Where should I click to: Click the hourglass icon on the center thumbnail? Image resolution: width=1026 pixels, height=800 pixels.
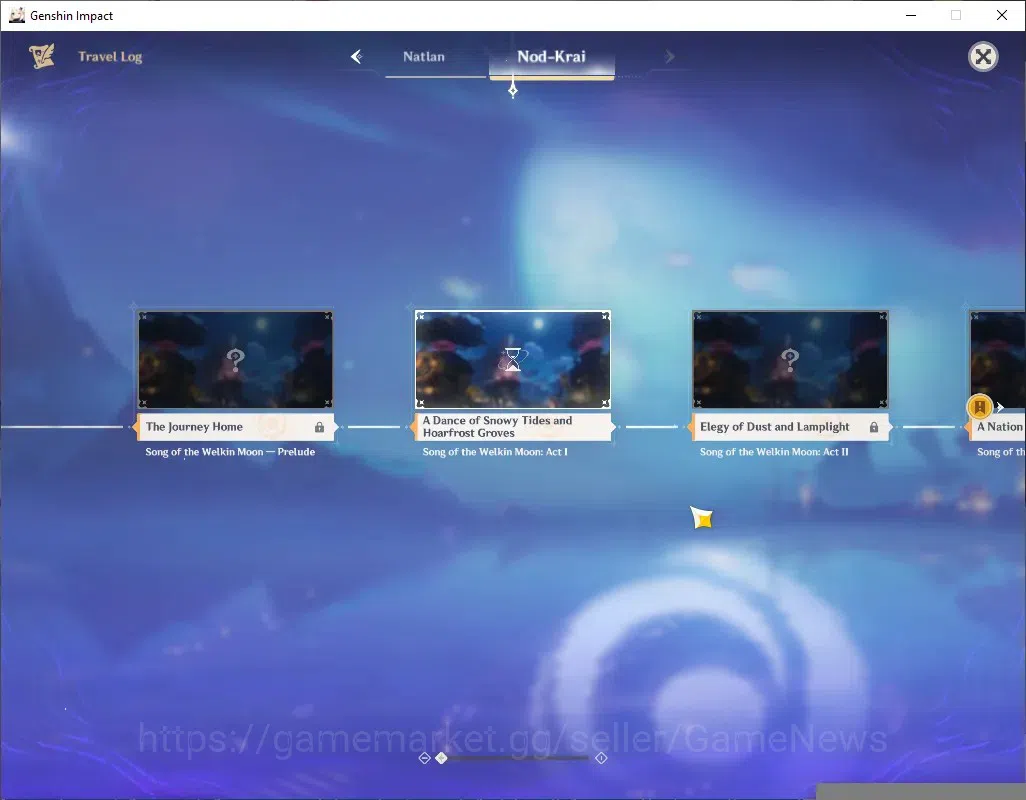pyautogui.click(x=513, y=360)
